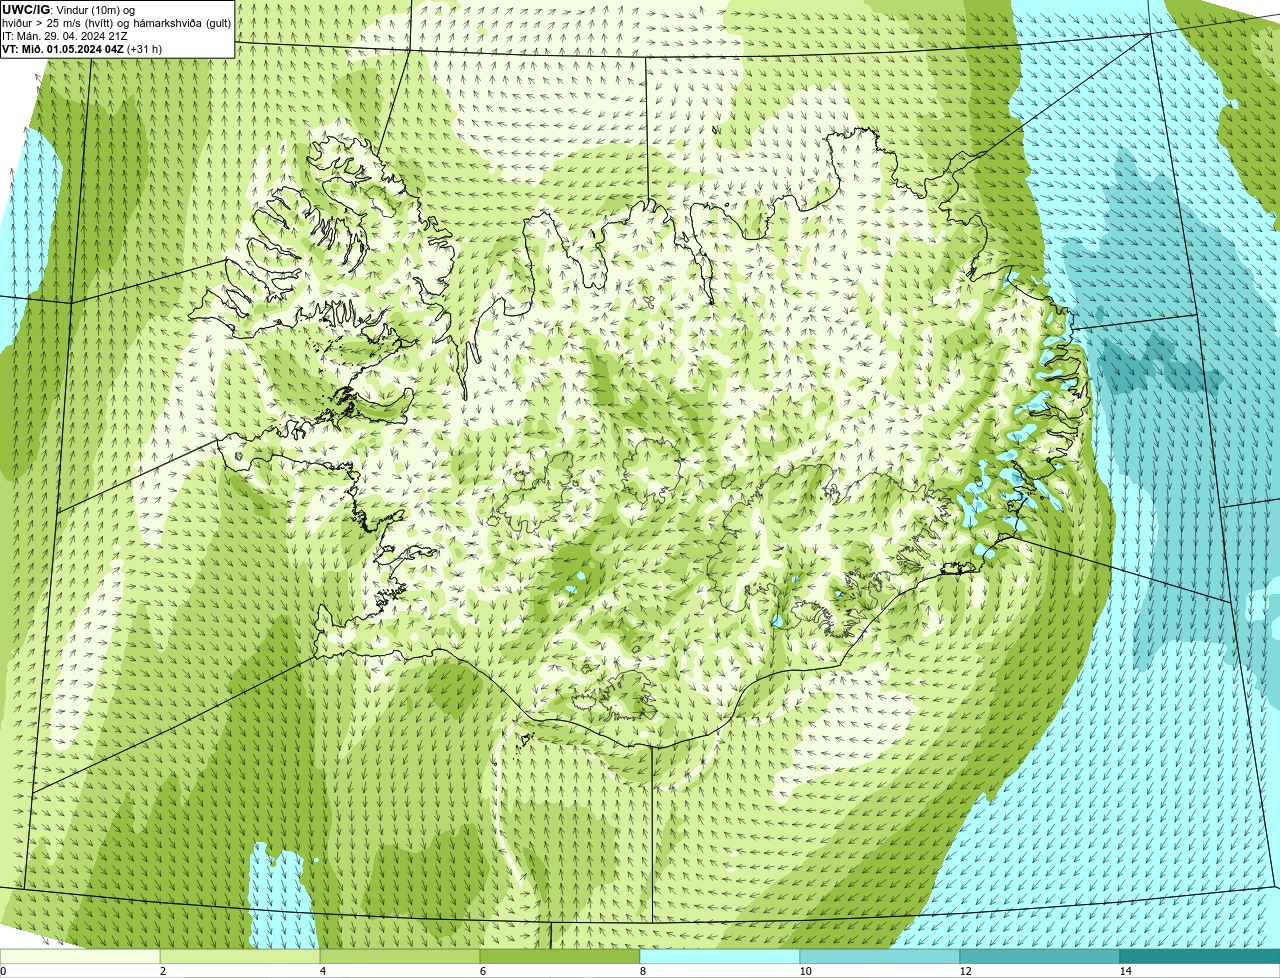Click the legend scale label '2'
1280x978 pixels.
(x=163, y=971)
